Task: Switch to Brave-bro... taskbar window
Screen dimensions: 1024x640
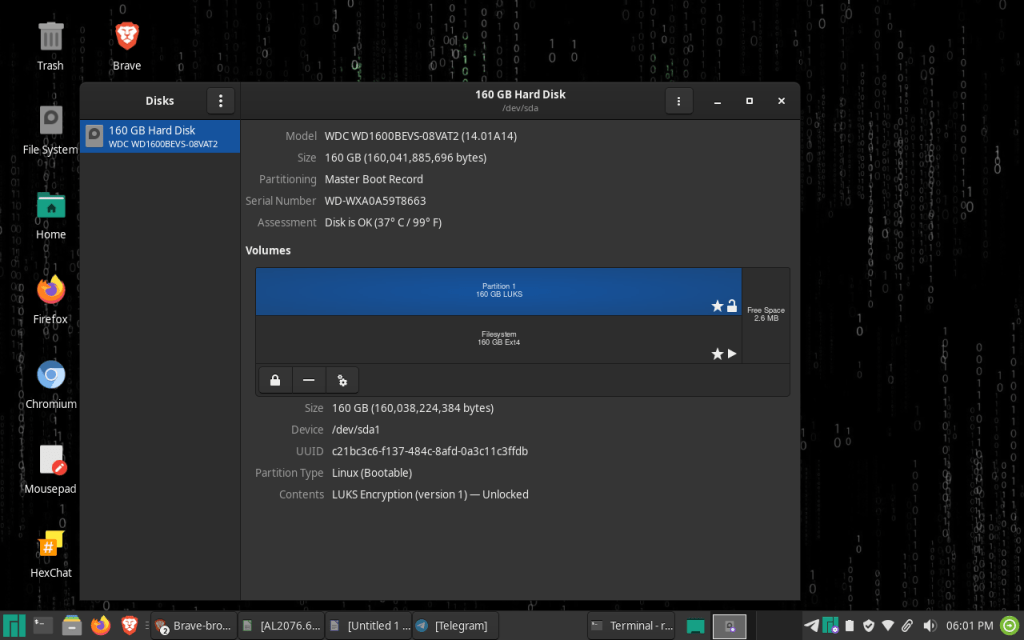Action: pos(193,626)
